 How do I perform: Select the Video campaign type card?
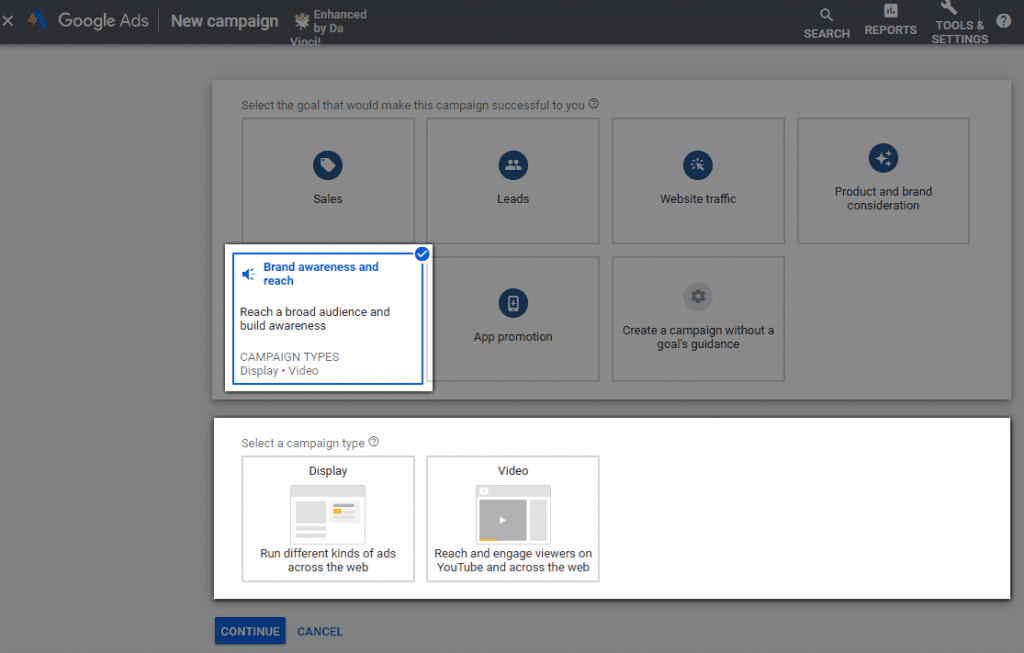point(513,518)
